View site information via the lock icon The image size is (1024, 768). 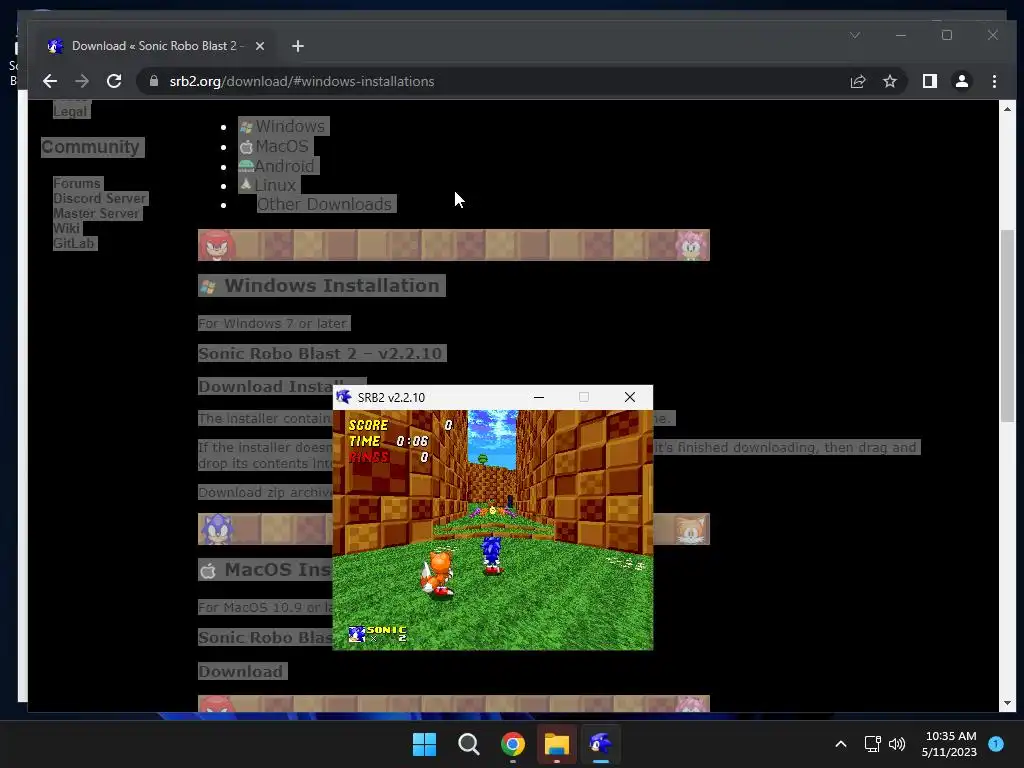[x=154, y=81]
